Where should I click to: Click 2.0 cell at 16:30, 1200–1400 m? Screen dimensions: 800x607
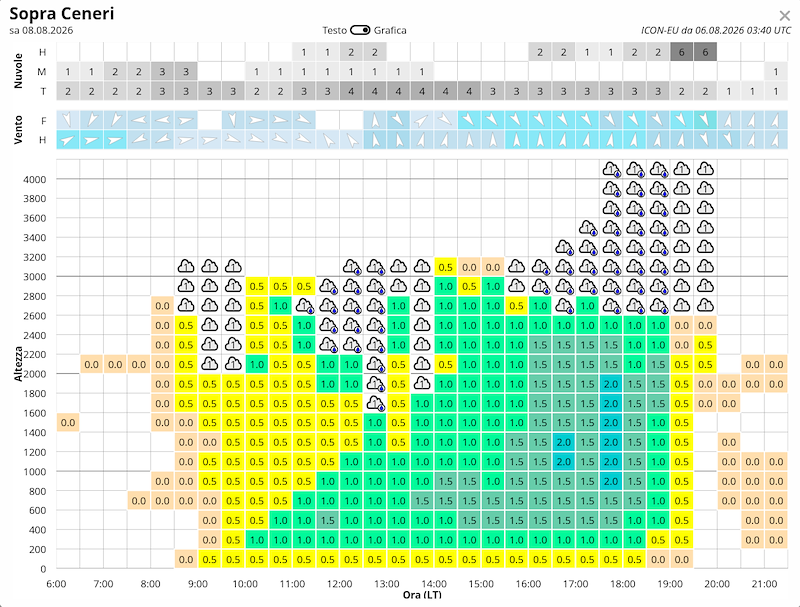pos(564,442)
